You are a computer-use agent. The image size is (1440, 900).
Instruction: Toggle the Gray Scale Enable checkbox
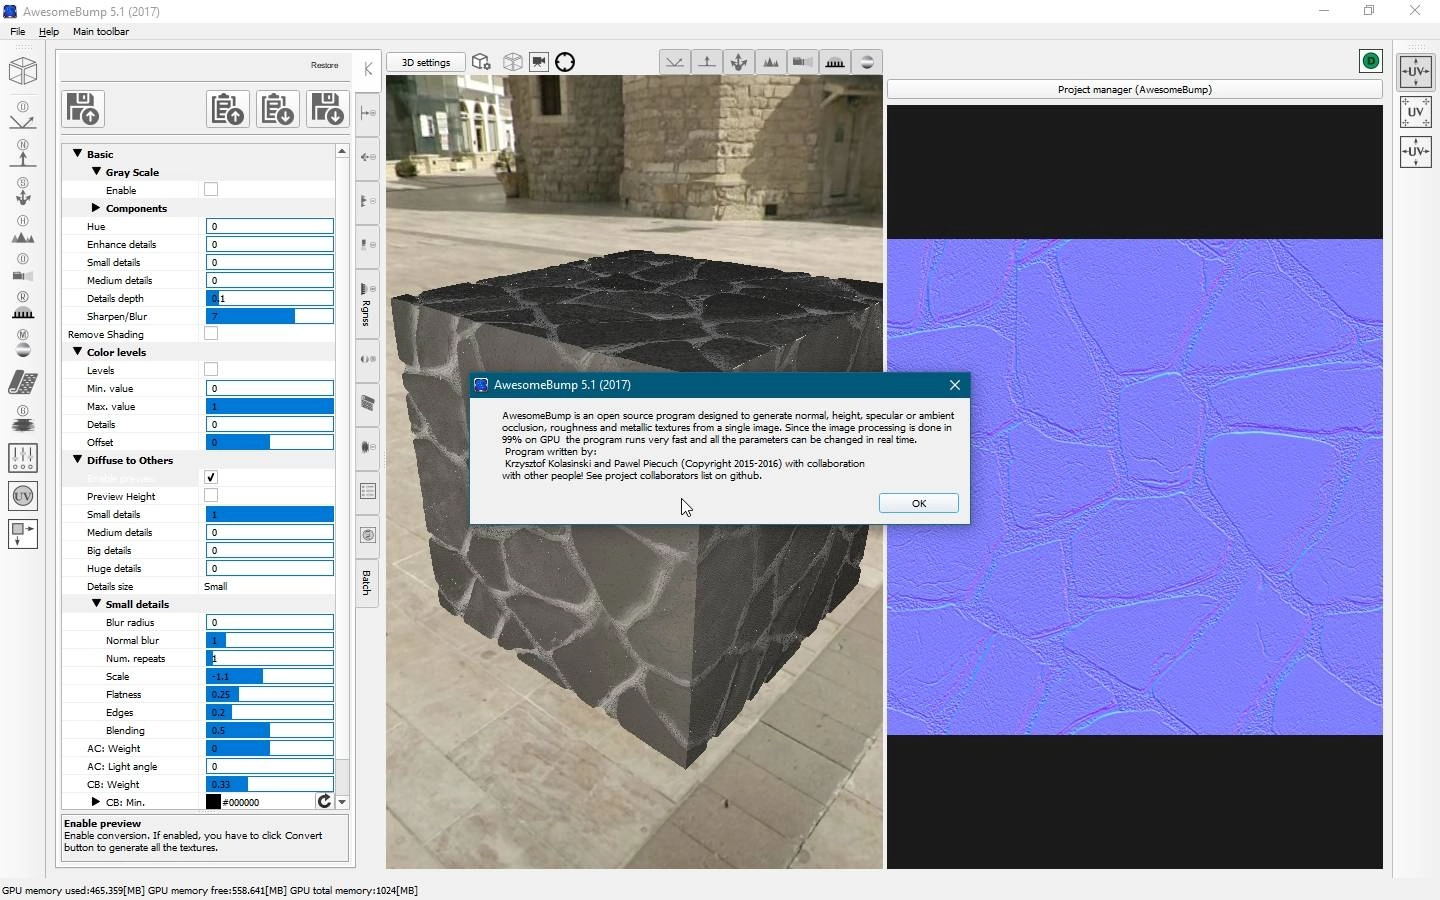coord(211,189)
